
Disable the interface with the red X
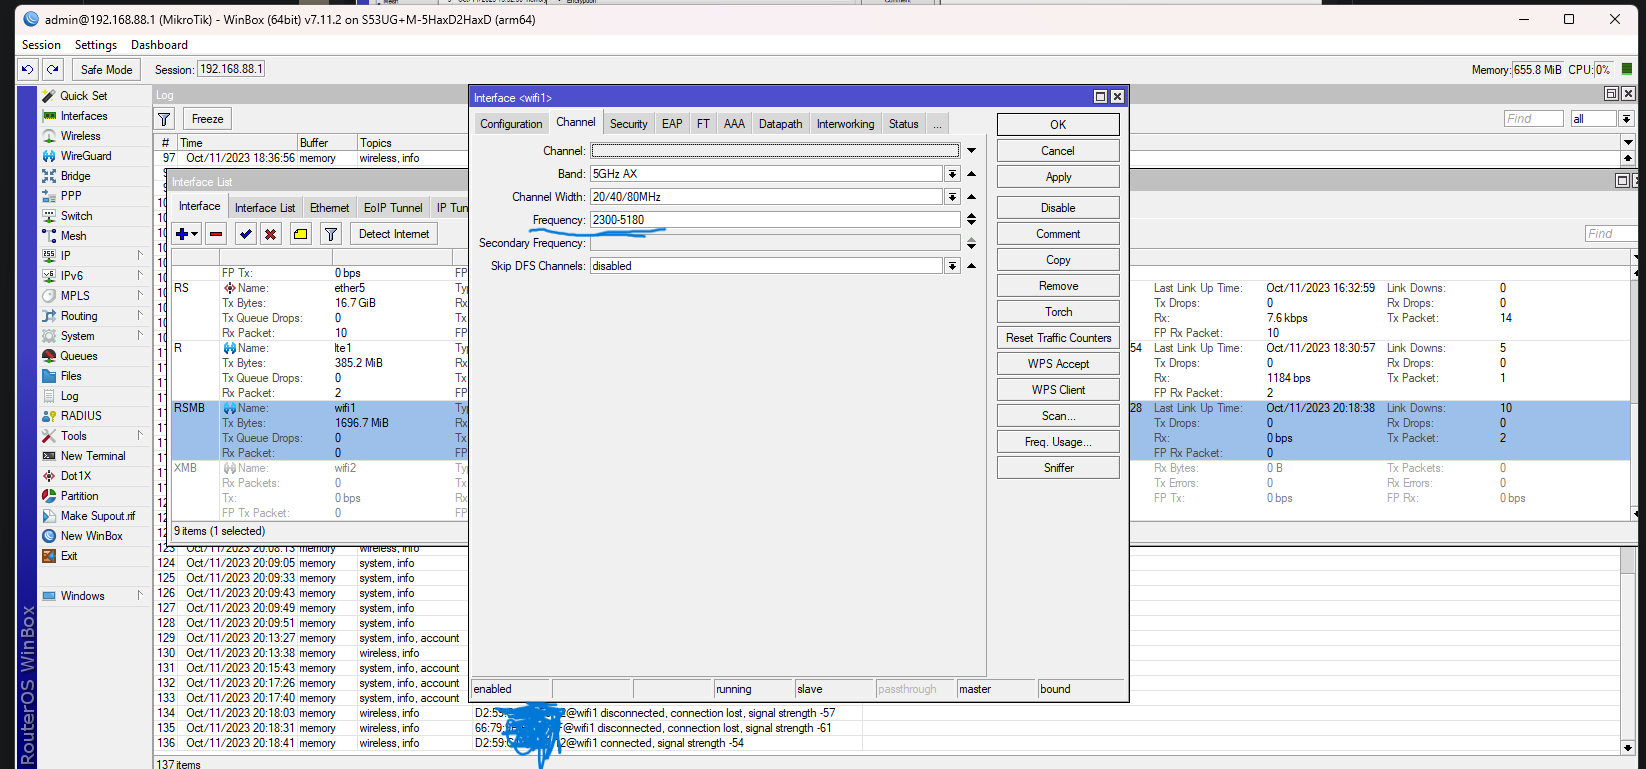271,234
